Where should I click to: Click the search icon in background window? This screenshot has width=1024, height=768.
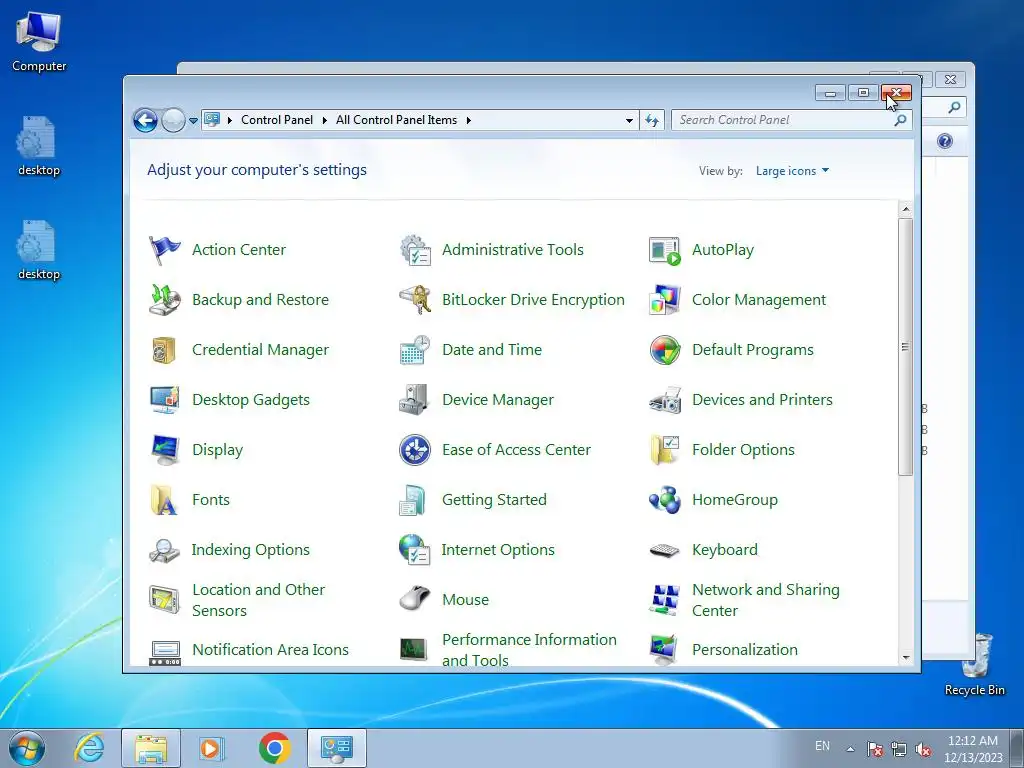(954, 107)
